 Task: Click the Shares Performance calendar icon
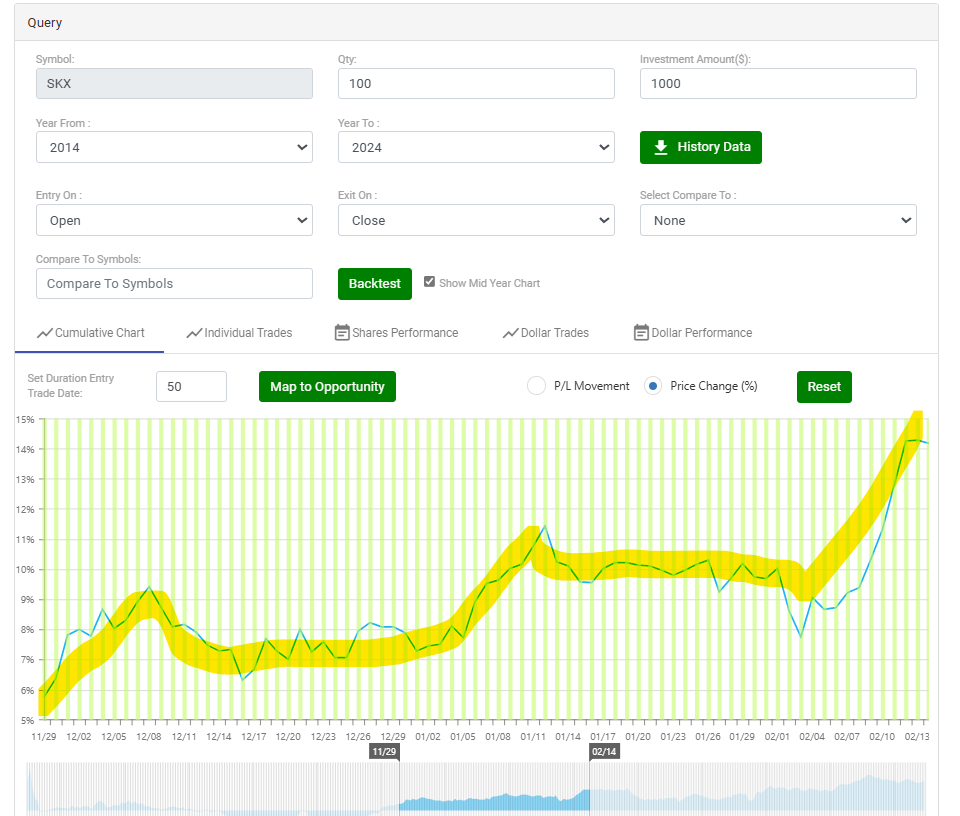342,332
